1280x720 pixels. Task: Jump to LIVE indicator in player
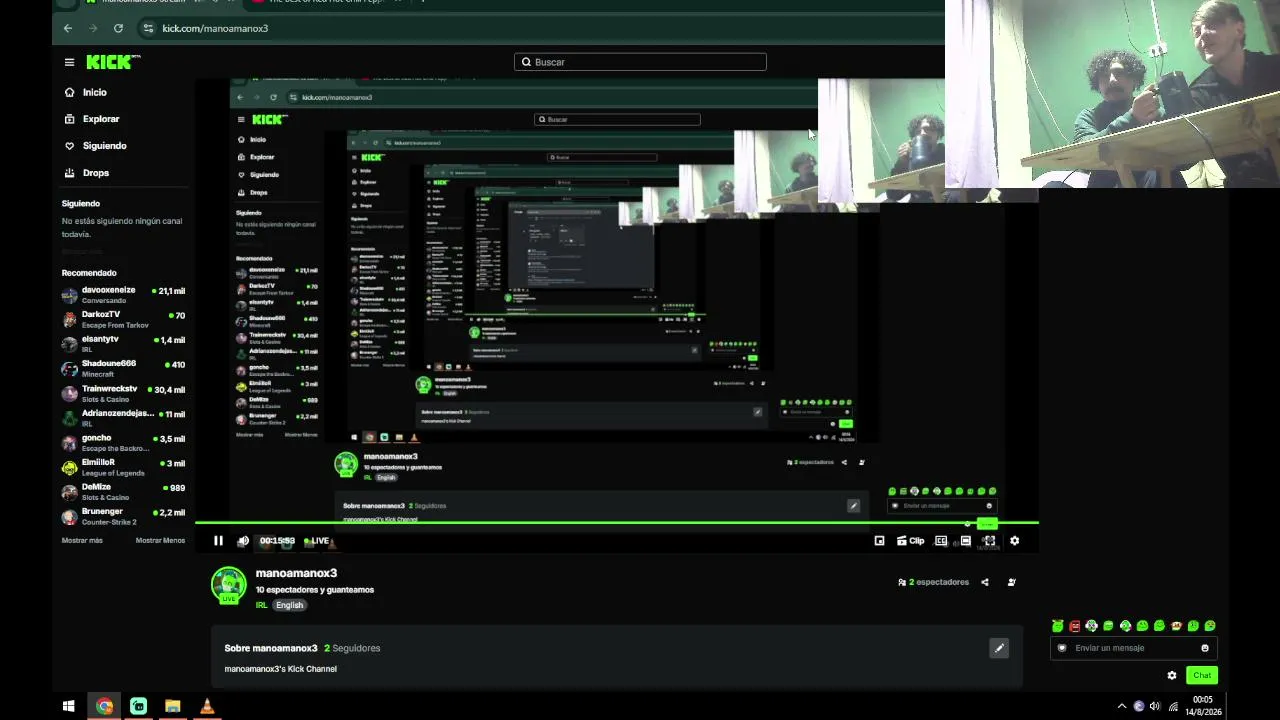[x=317, y=541]
